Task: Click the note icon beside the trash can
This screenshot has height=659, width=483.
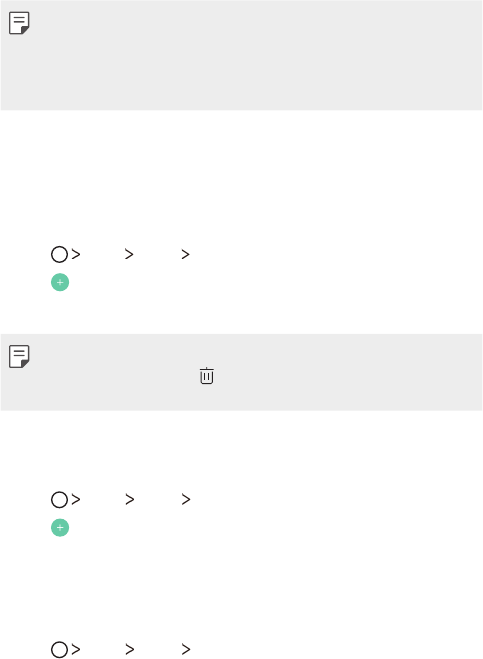Action: (x=19, y=356)
